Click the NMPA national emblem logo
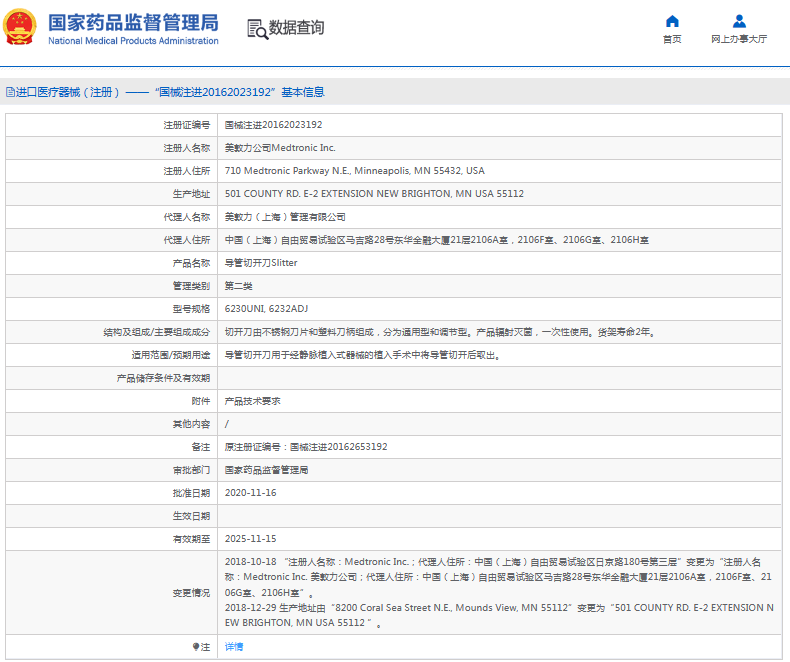The height and width of the screenshot is (662, 790). (20, 27)
